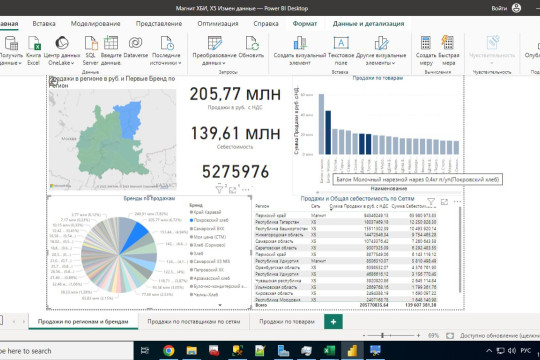This screenshot has height=360, width=540.
Task: Adjust the zoom level slider
Action: click(382, 335)
